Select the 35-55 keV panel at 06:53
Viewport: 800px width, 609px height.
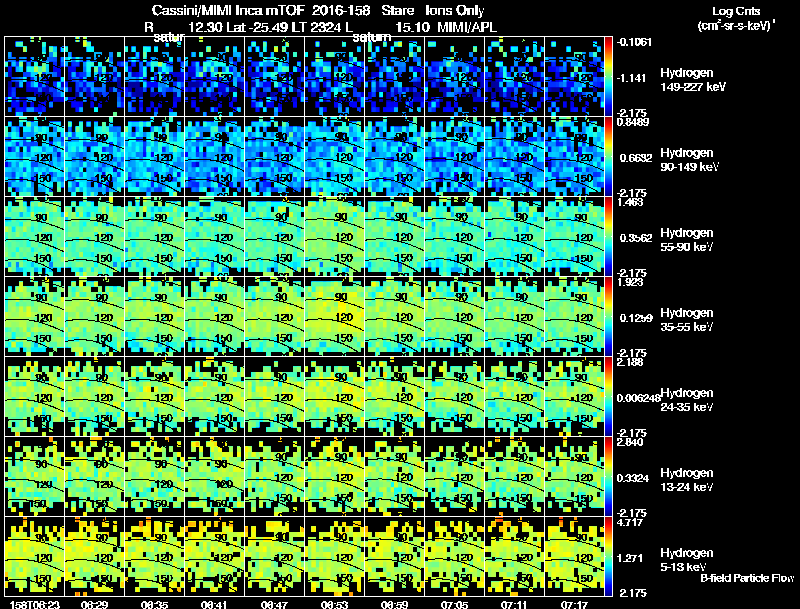click(x=334, y=316)
